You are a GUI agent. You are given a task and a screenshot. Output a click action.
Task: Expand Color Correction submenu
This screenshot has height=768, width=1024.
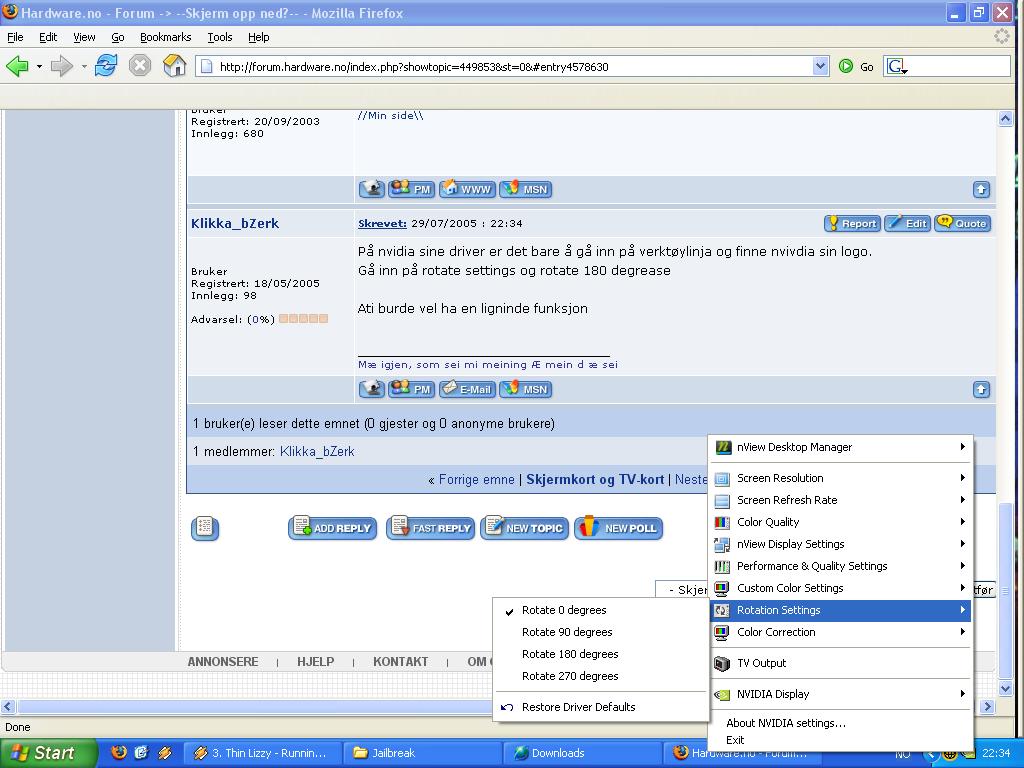(841, 632)
